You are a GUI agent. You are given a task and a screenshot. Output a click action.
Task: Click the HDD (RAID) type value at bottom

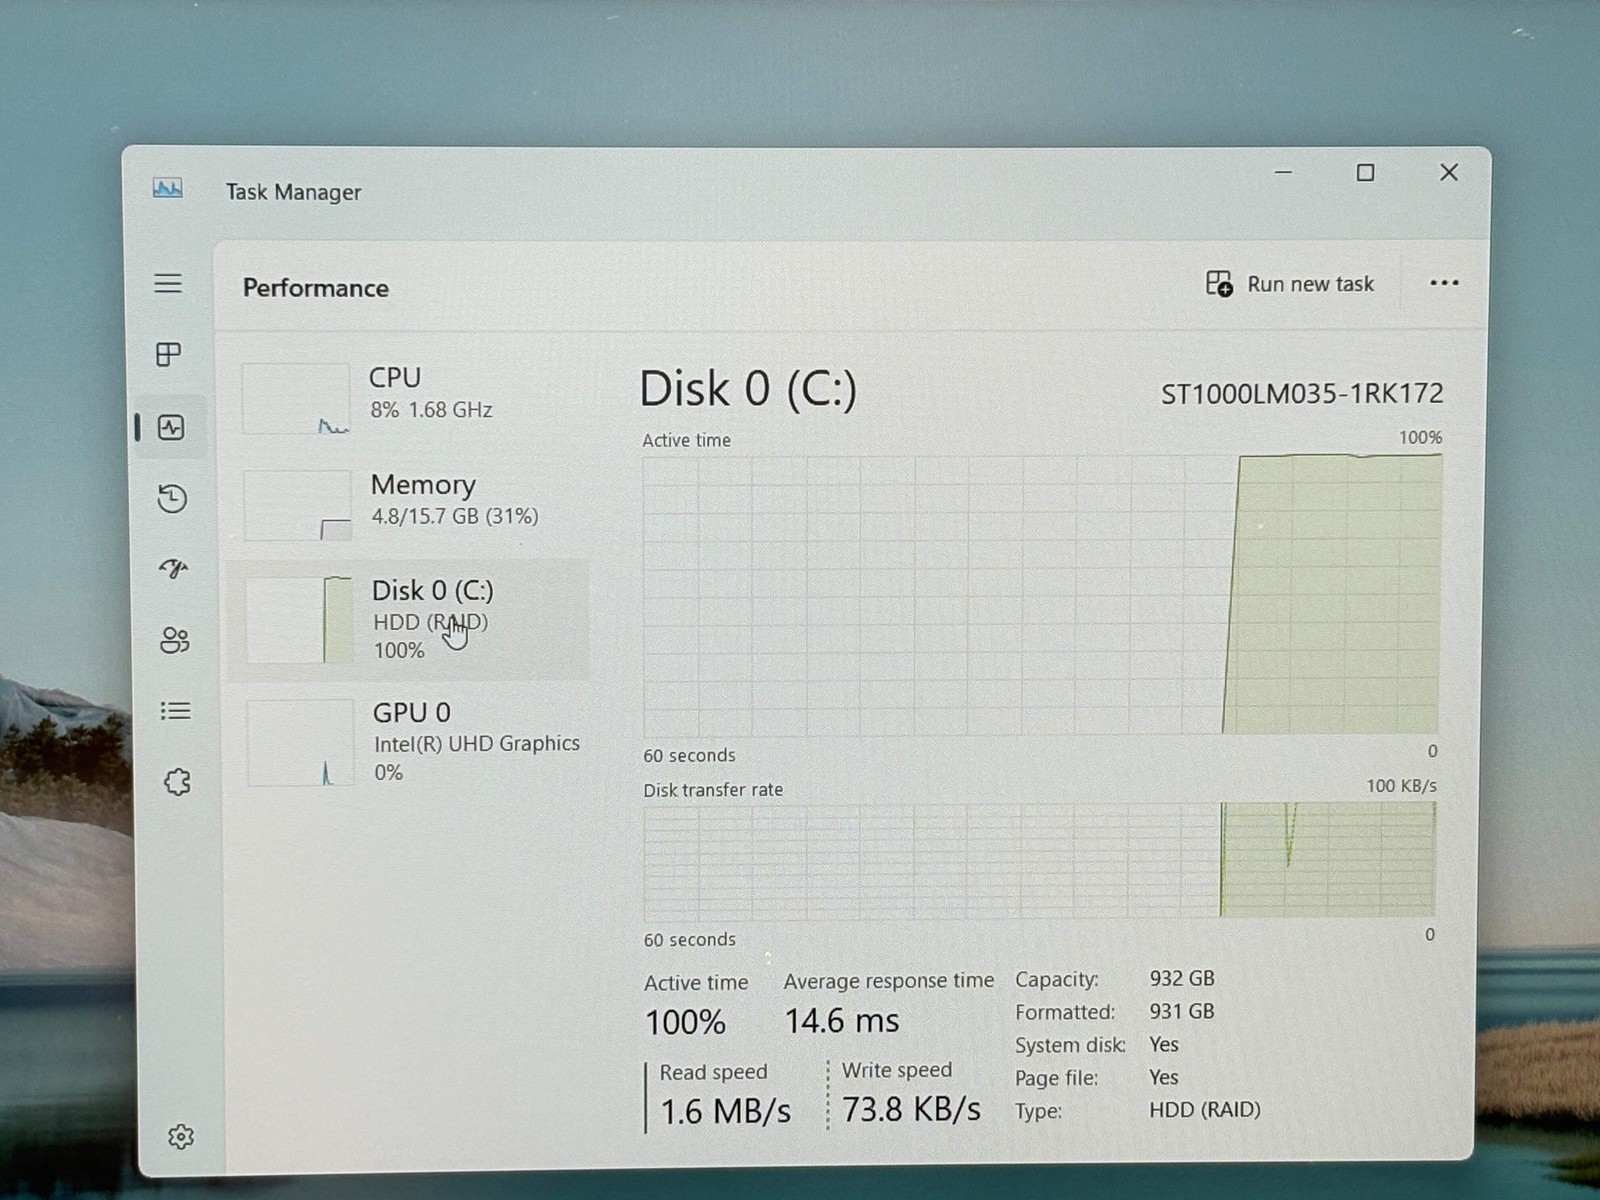(x=1205, y=1110)
